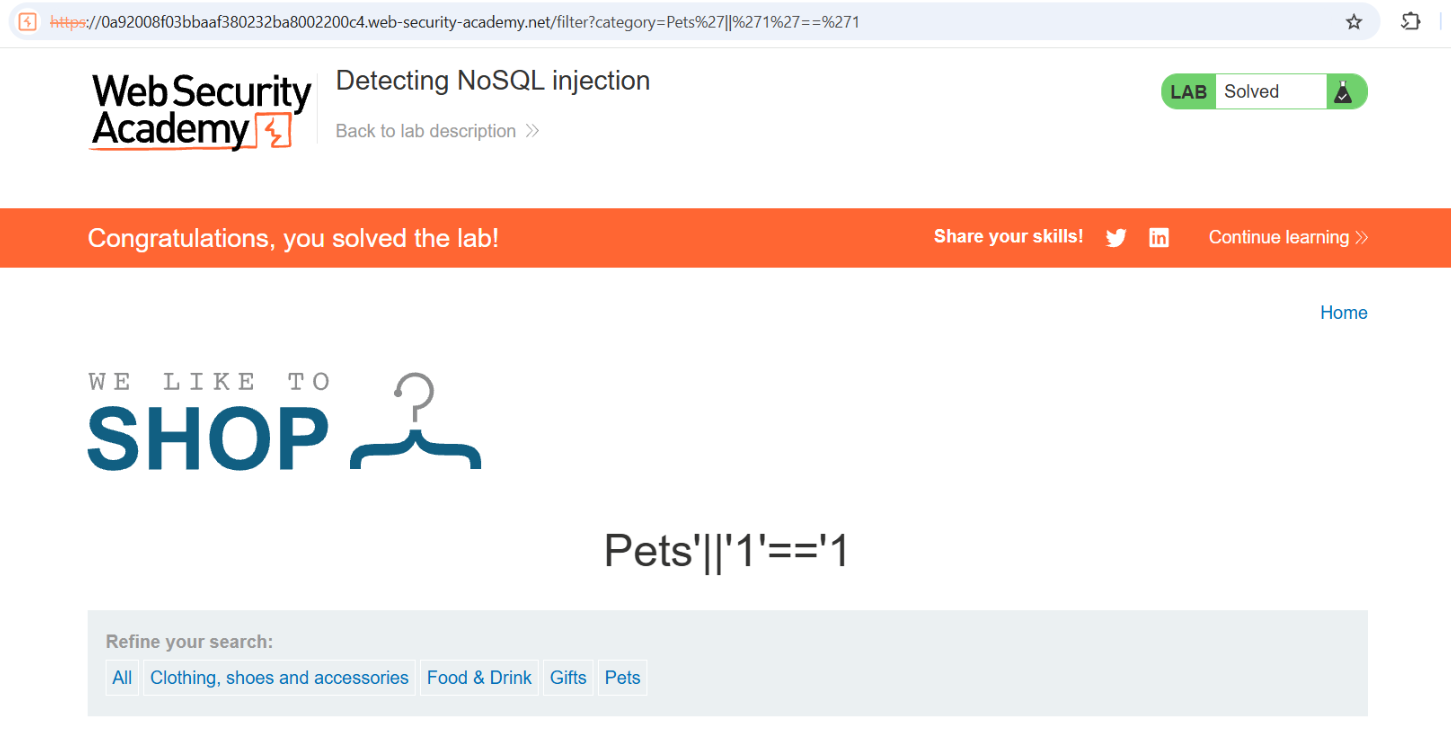1451x731 pixels.
Task: Click the bookmark star icon in address bar
Action: [x=1354, y=22]
